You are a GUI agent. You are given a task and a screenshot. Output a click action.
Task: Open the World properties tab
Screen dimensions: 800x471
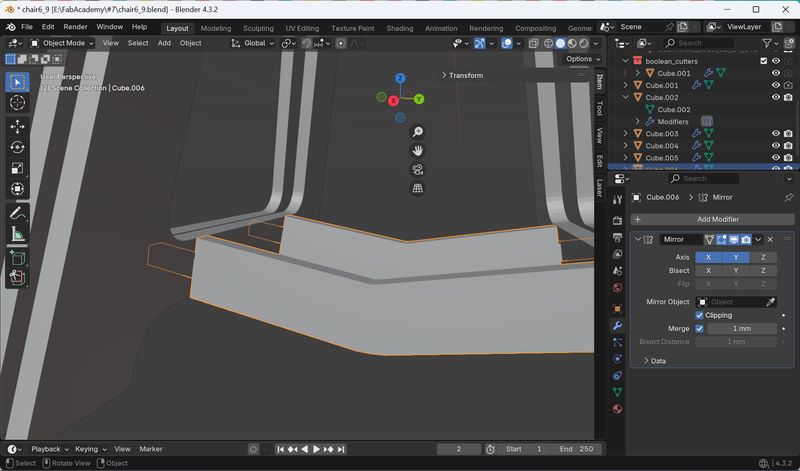[617, 288]
